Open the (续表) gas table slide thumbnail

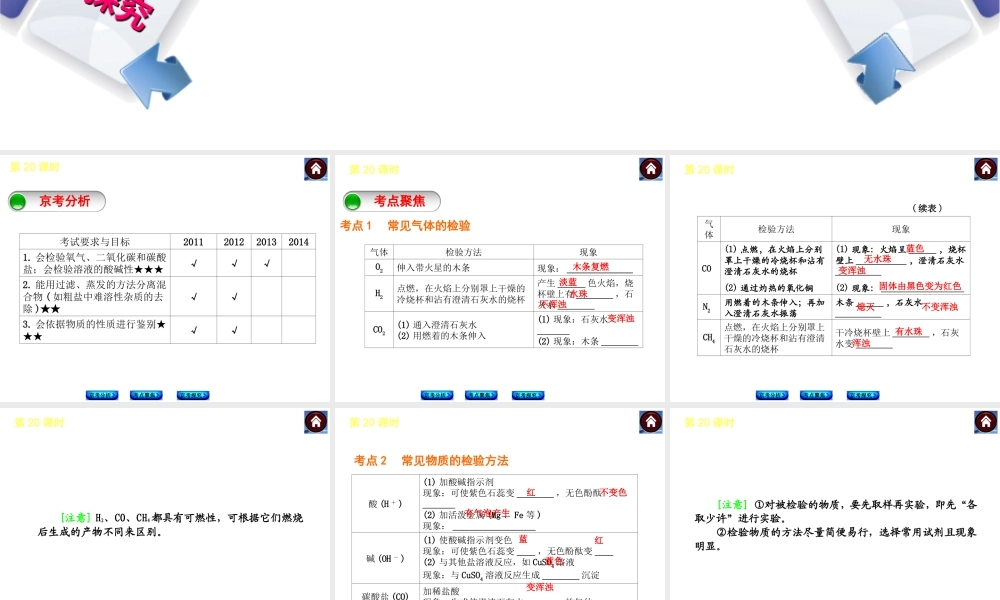(835, 278)
